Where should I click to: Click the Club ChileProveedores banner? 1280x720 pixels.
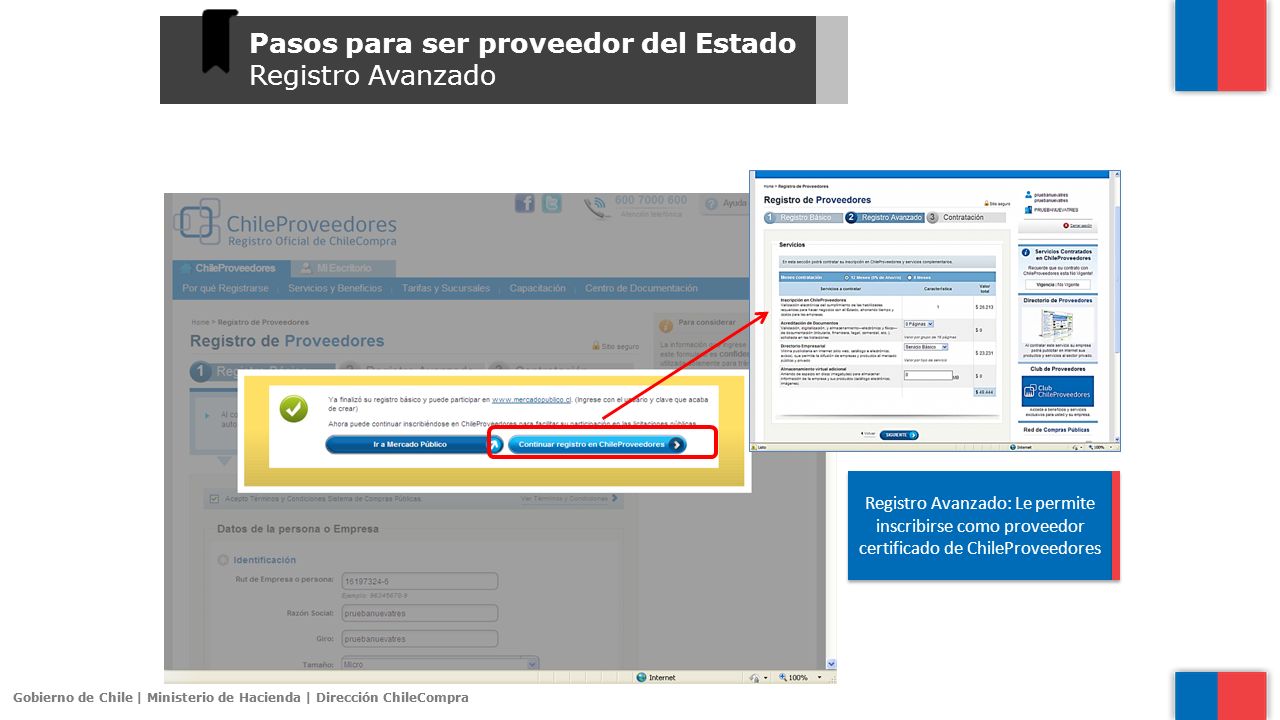point(1058,391)
